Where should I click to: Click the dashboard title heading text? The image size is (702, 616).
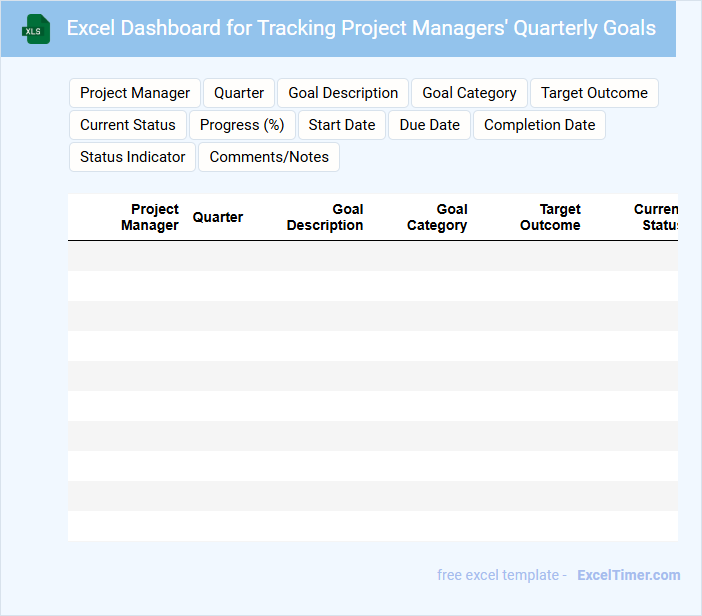pyautogui.click(x=361, y=28)
